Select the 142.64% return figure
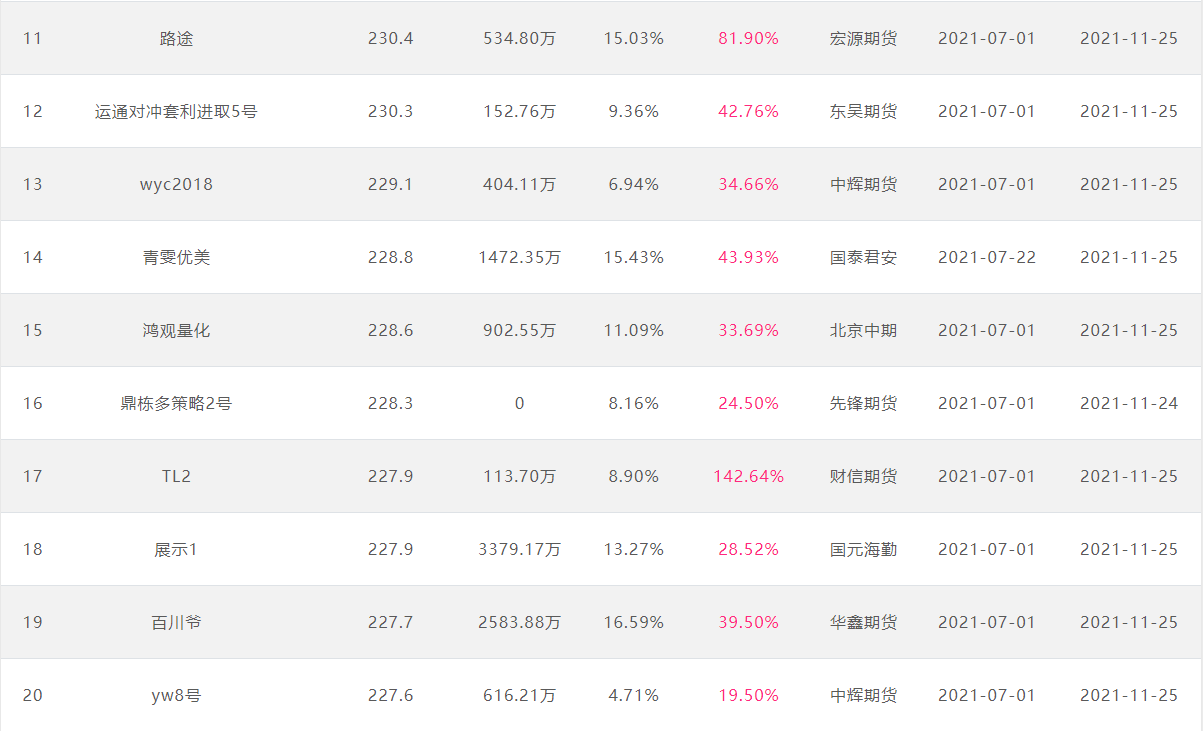1203x731 pixels. [748, 477]
